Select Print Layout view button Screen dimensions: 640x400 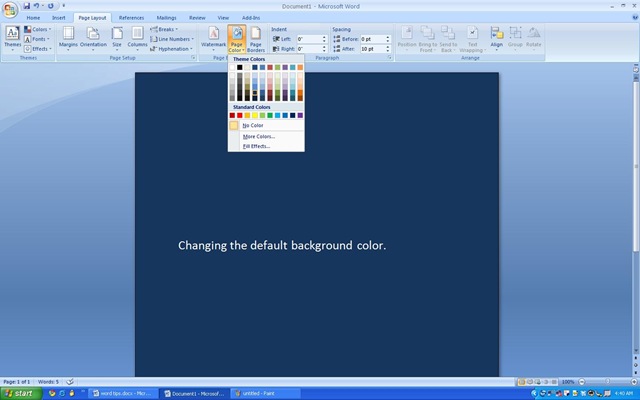coord(521,382)
